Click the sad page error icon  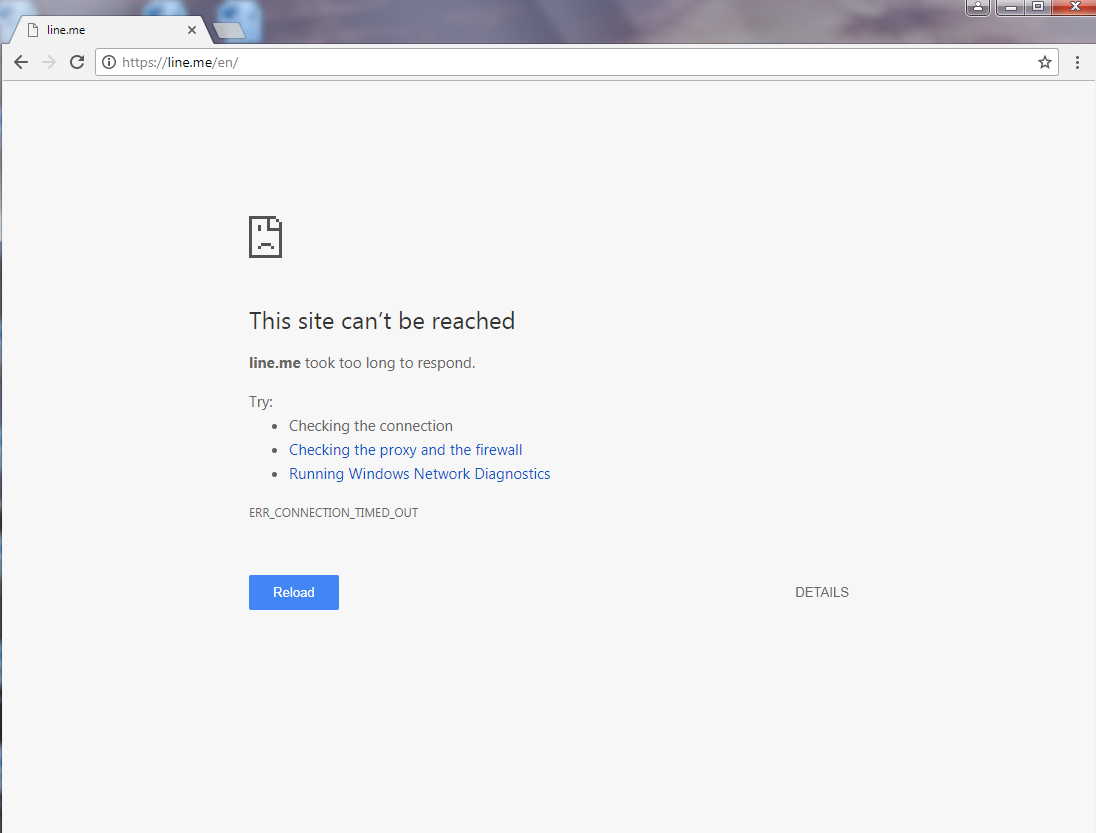pos(266,237)
